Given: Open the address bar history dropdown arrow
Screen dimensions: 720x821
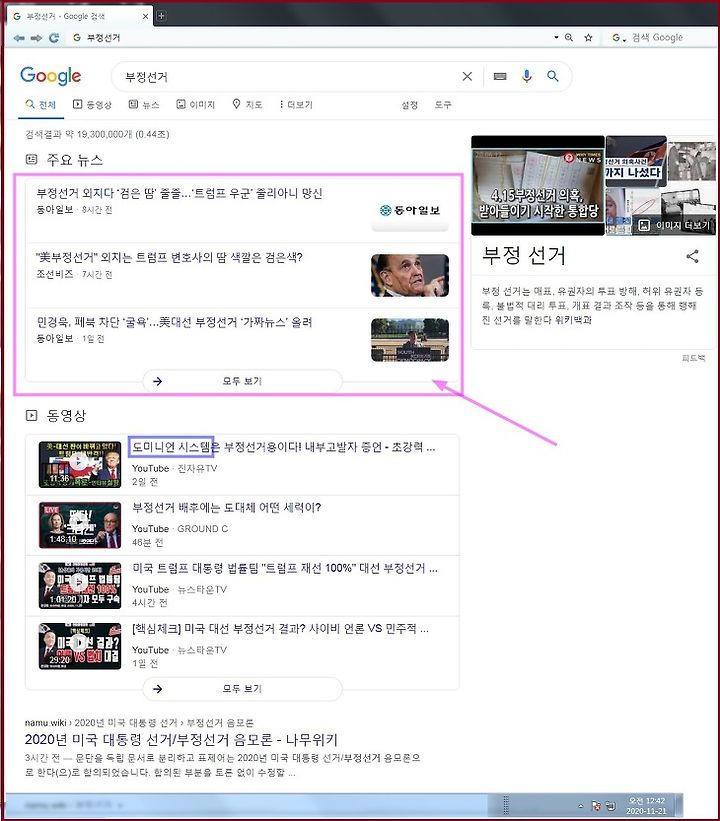Looking at the screenshot, I should (x=556, y=38).
